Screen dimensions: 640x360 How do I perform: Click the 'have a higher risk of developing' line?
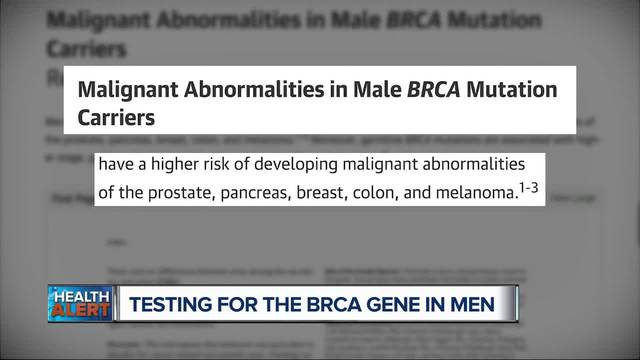[x=218, y=164]
